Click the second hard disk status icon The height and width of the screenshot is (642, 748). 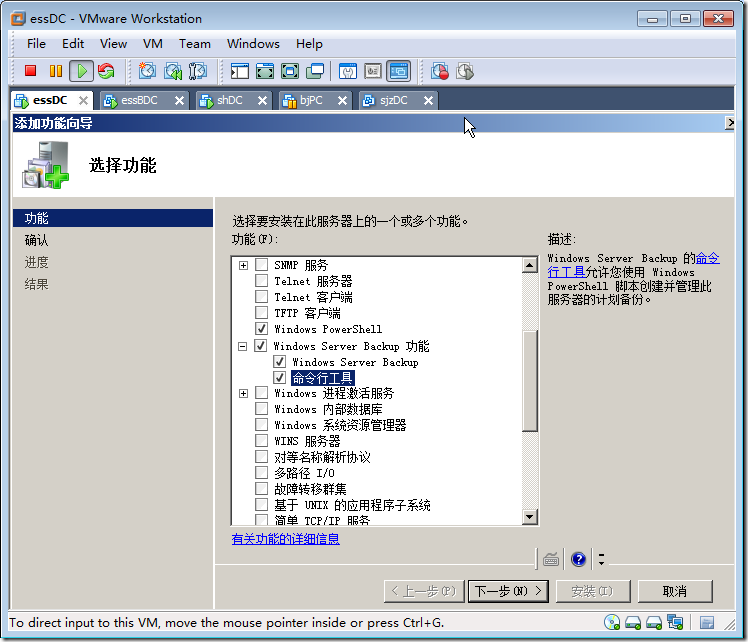tap(654, 622)
